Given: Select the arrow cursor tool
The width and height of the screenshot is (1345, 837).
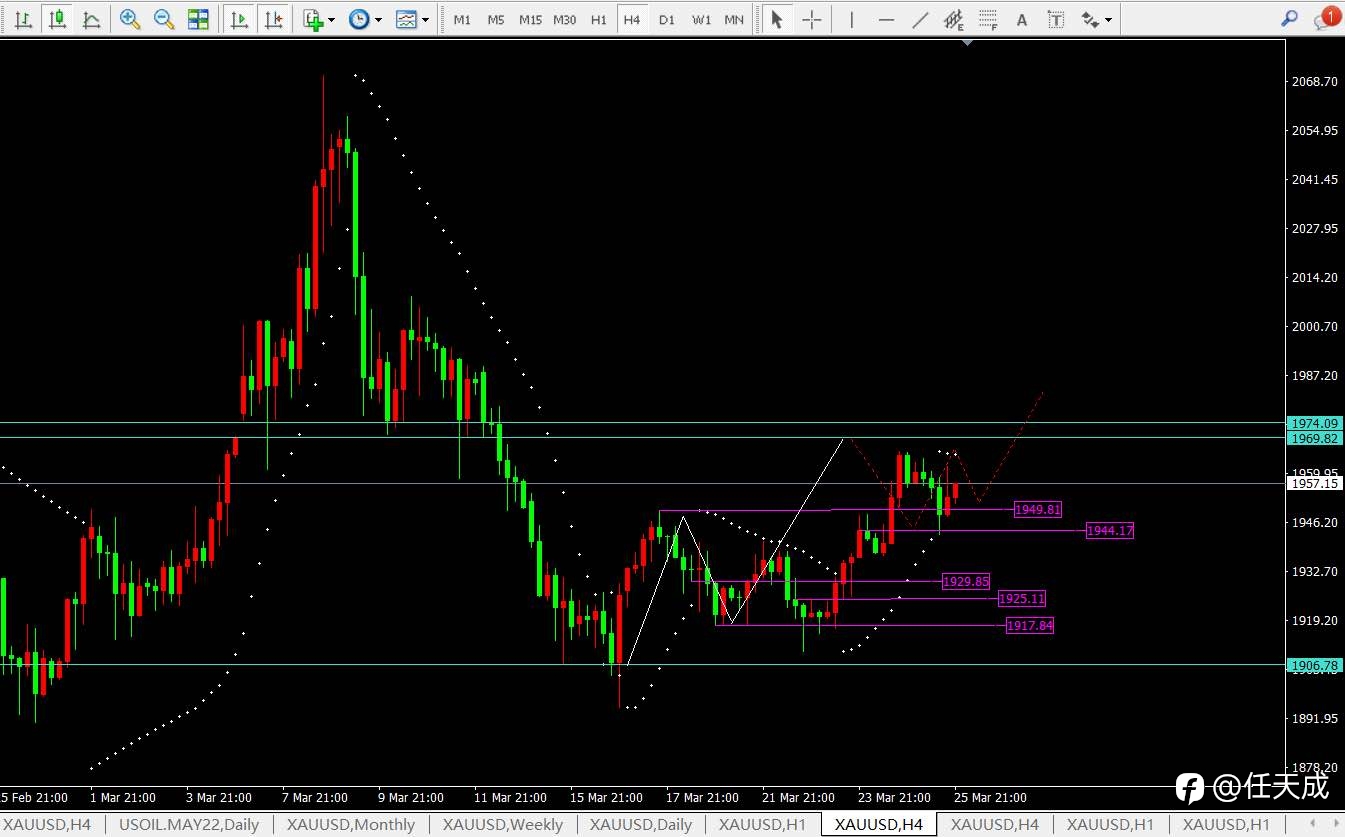Looking at the screenshot, I should point(777,19).
